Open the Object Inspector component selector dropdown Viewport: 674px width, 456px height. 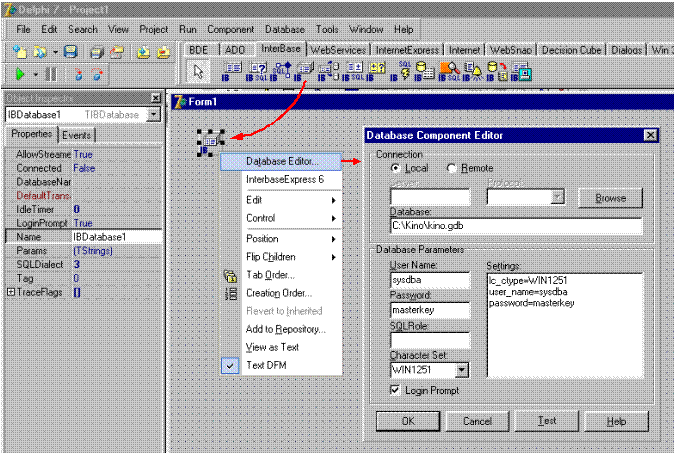153,115
